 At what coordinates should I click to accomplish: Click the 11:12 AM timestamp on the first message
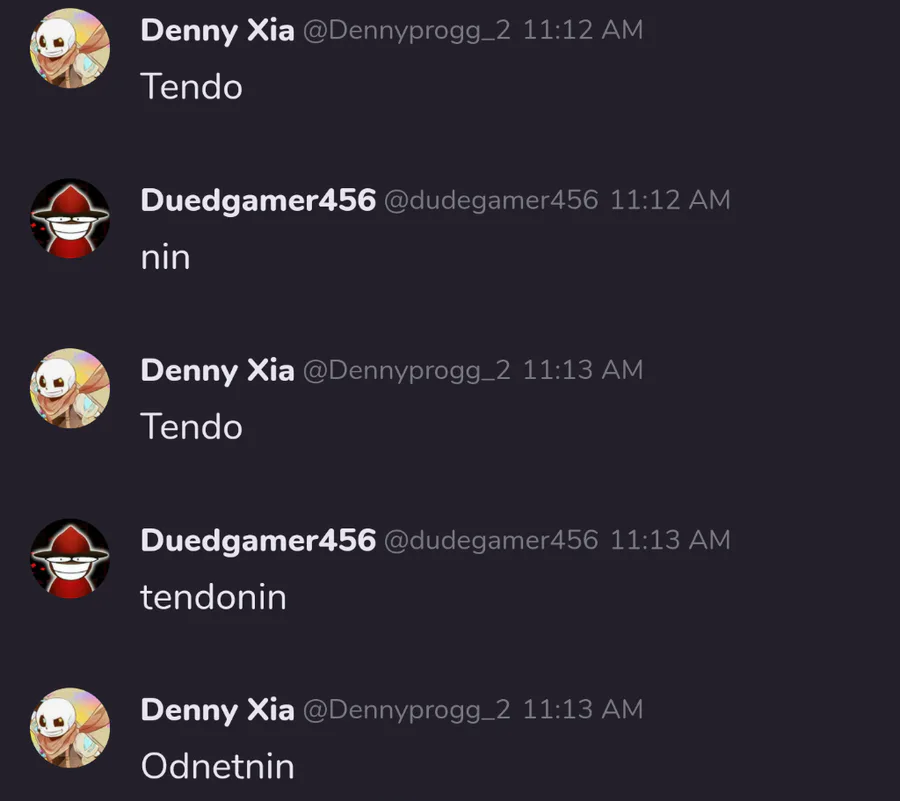point(583,30)
